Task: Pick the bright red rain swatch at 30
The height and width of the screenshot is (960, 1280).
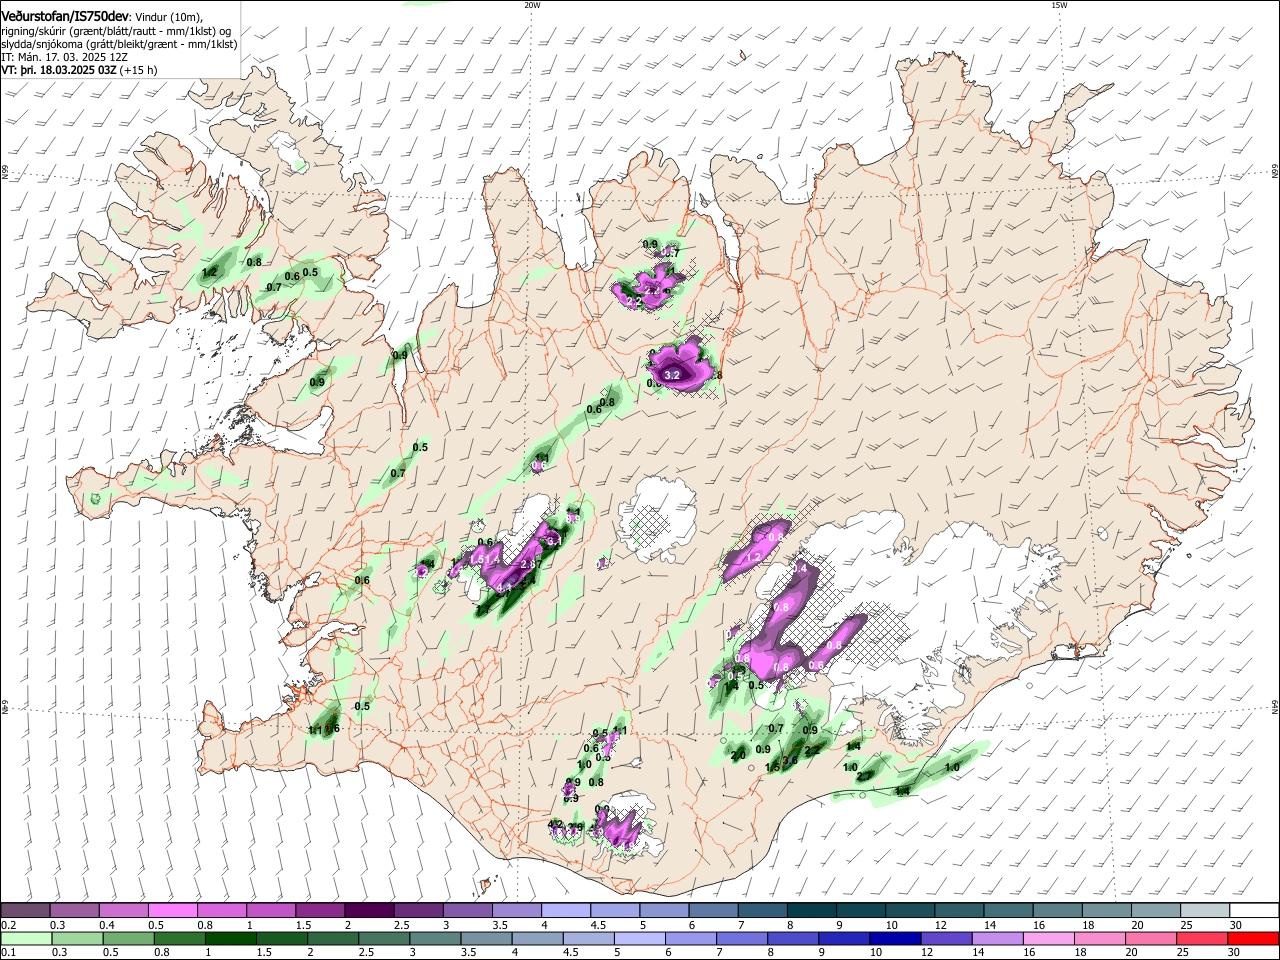Action: click(1253, 938)
